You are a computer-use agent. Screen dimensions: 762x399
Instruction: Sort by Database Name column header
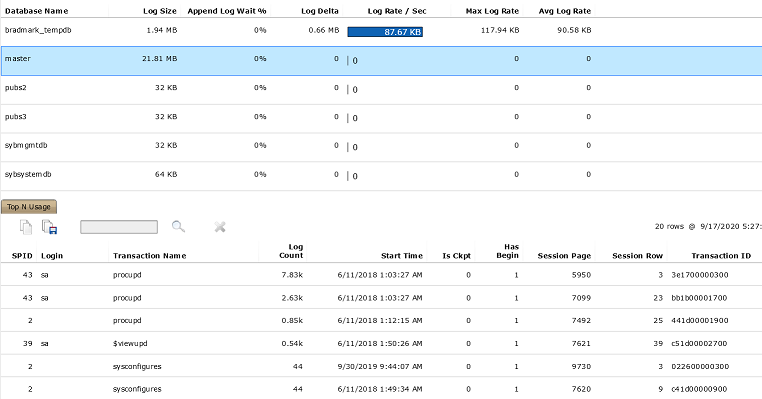(36, 11)
